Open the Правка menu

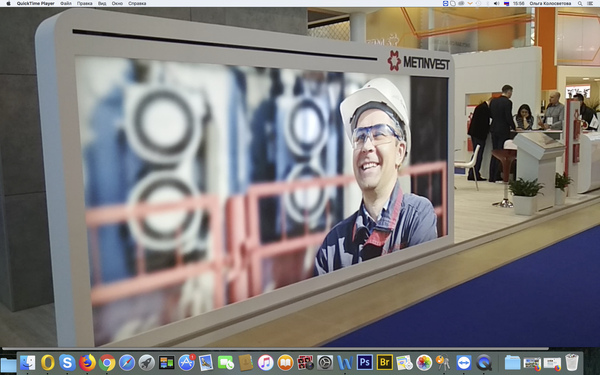click(85, 3)
